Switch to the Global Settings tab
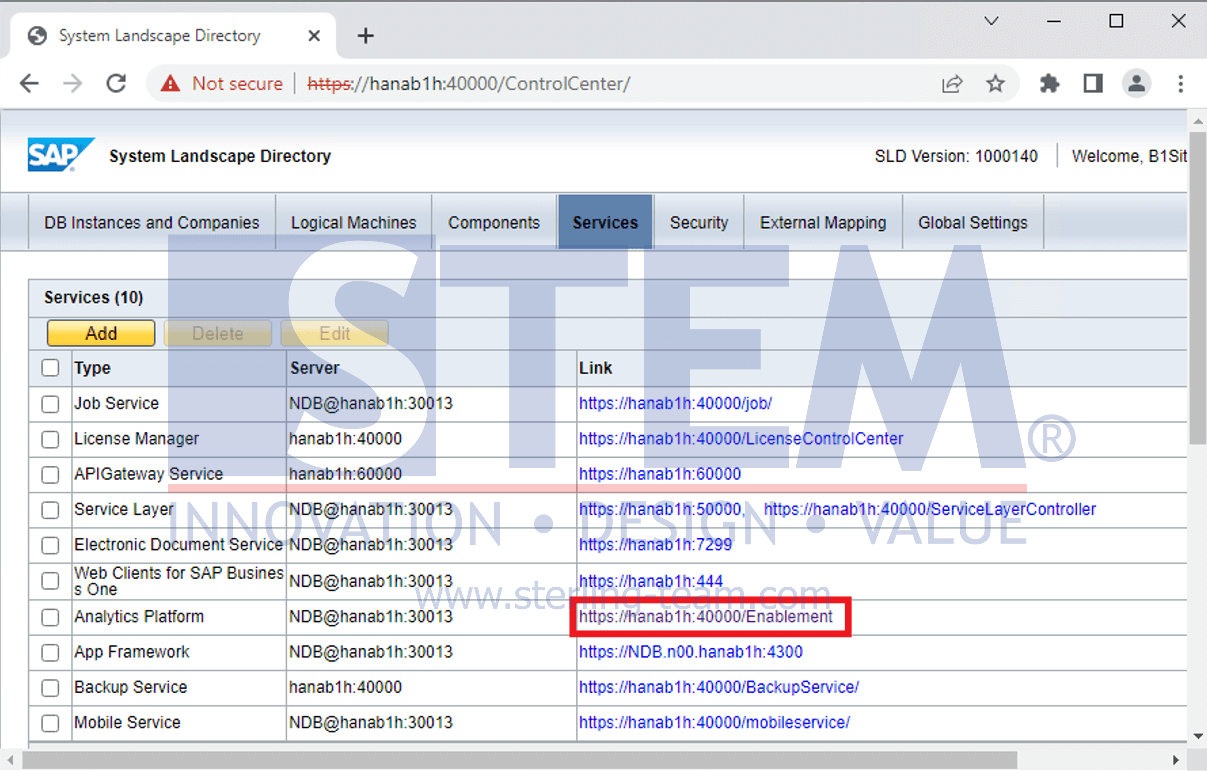This screenshot has width=1207, height=771. tap(973, 223)
